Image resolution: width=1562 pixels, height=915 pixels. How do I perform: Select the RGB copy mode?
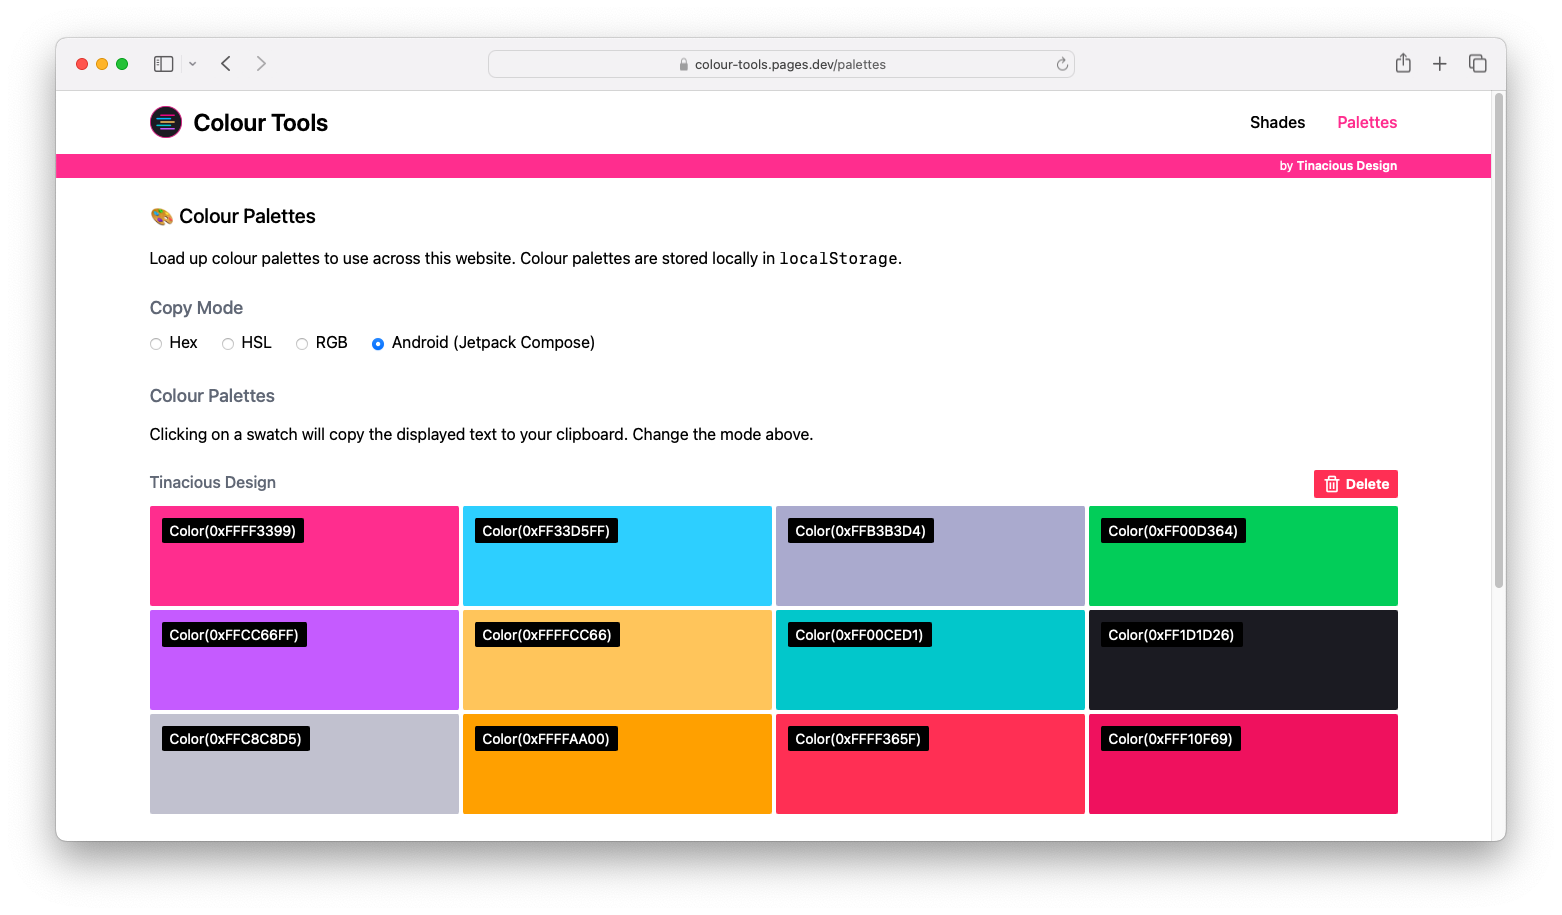pyautogui.click(x=302, y=344)
